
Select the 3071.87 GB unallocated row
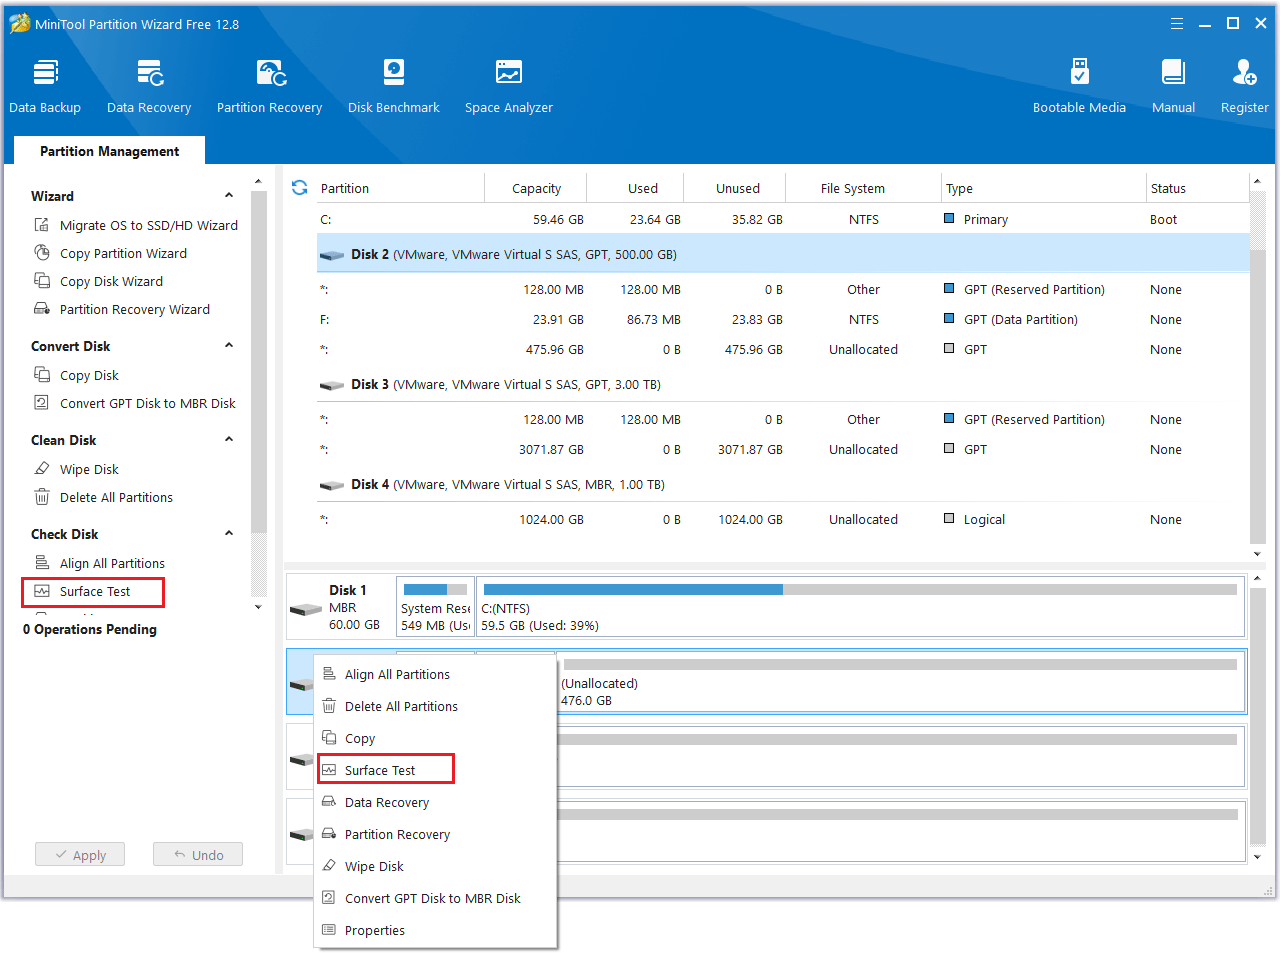[x=783, y=449]
